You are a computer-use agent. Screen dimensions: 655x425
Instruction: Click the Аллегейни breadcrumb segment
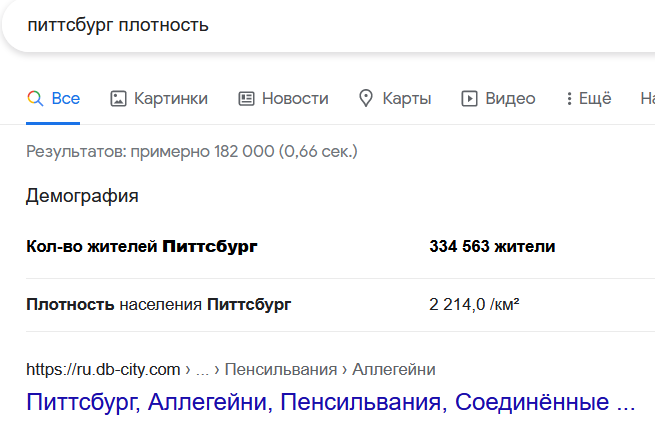[394, 369]
